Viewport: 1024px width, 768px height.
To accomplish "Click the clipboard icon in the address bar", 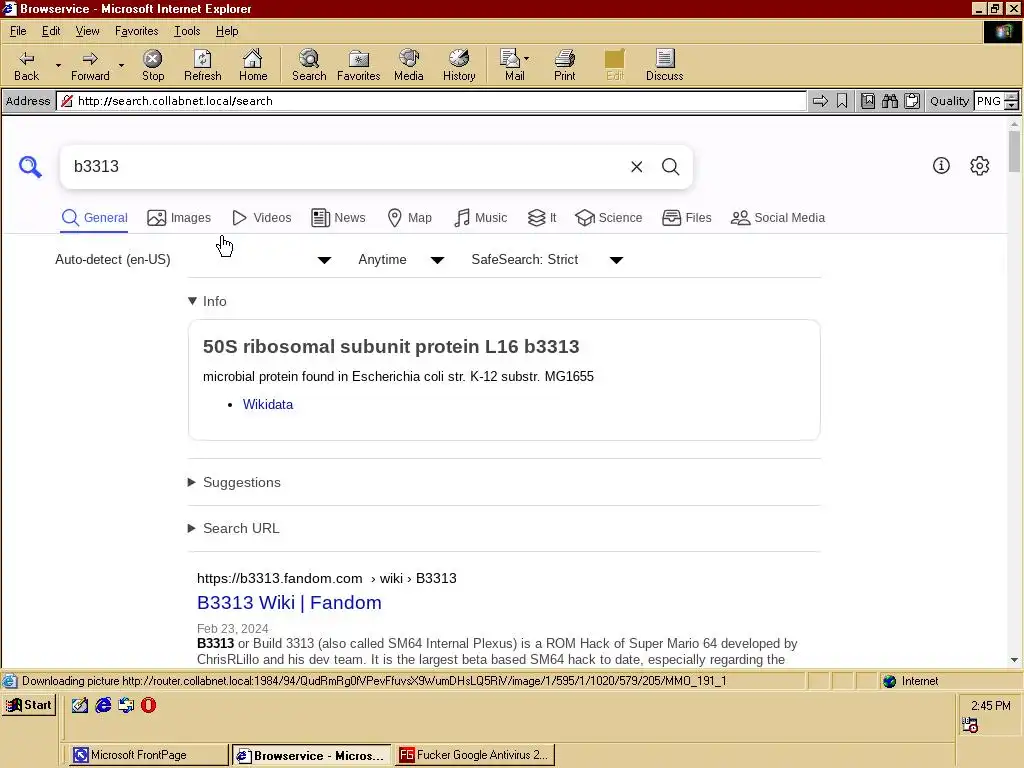I will click(912, 101).
